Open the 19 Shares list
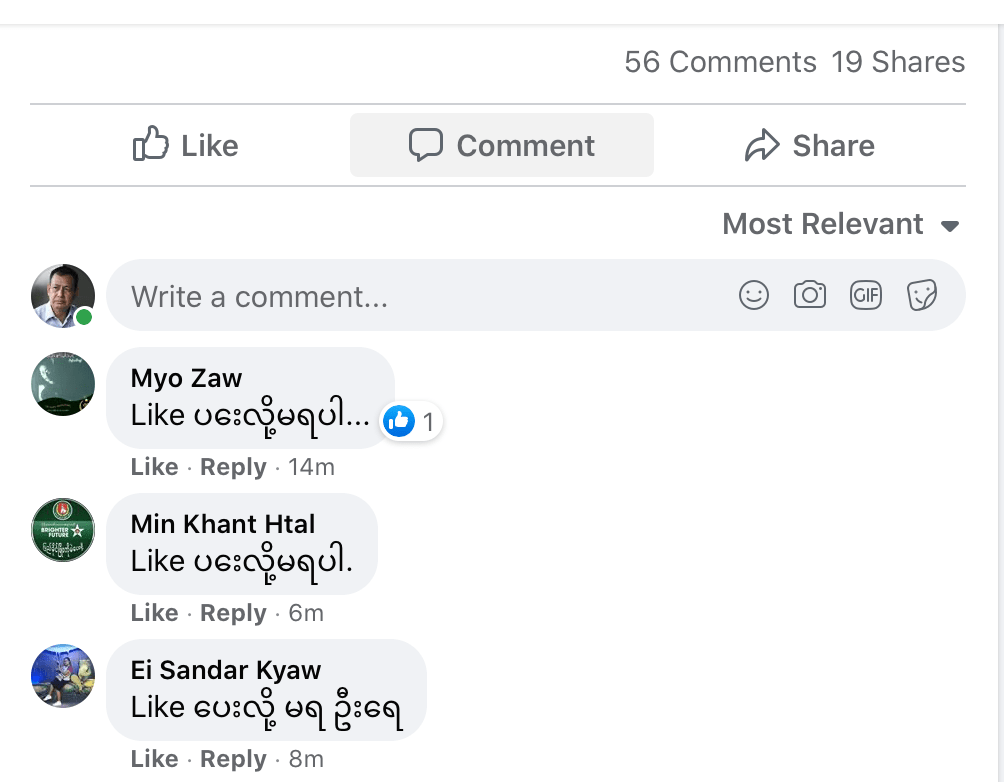The height and width of the screenshot is (782, 1004). [898, 62]
